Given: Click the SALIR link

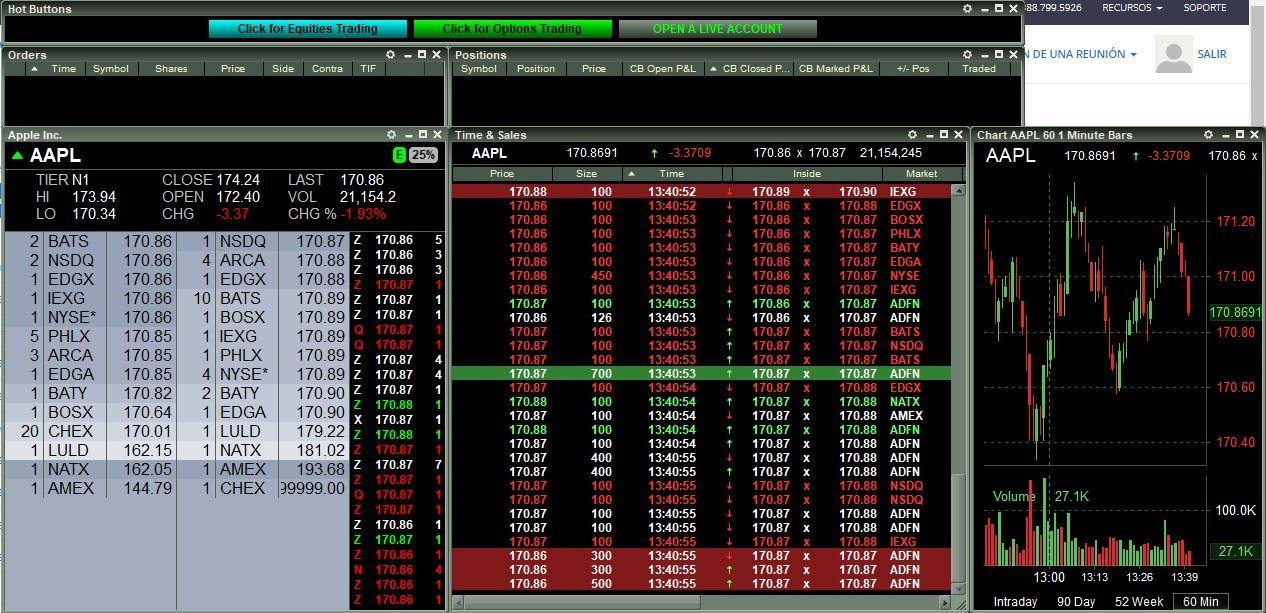Looking at the screenshot, I should point(1212,54).
